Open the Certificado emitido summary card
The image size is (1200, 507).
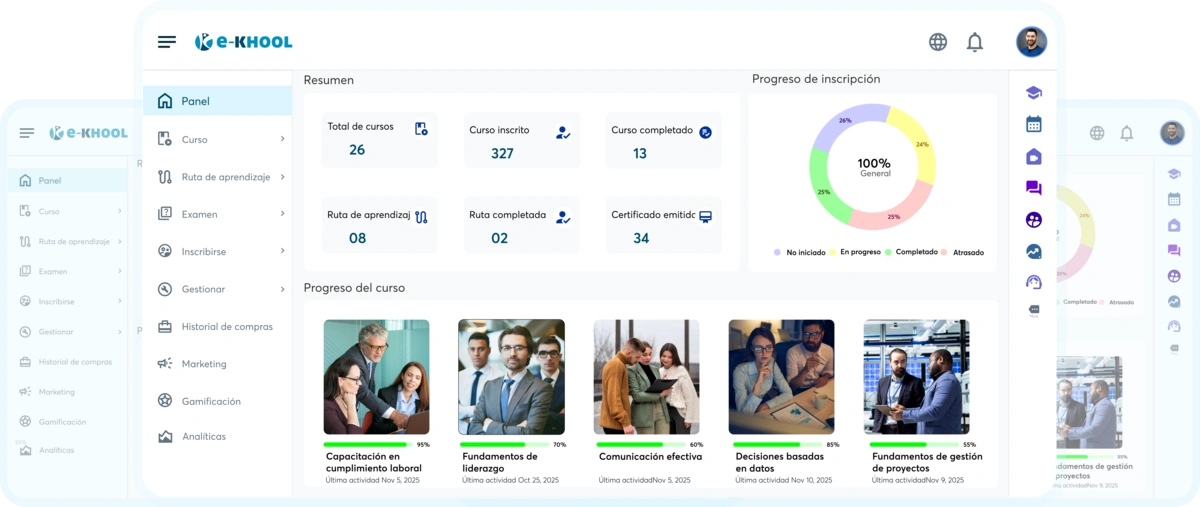(x=663, y=226)
